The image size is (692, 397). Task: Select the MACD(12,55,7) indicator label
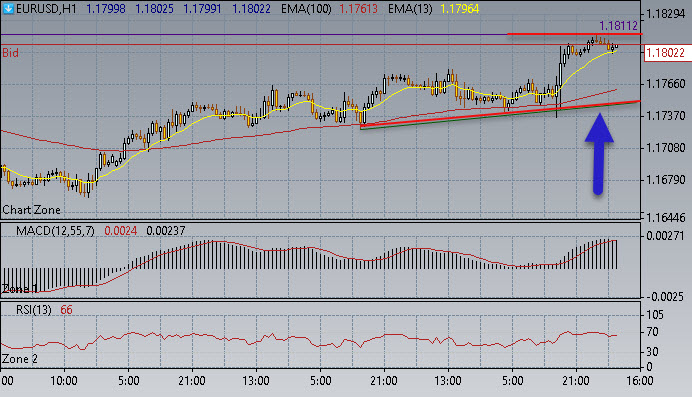pyautogui.click(x=55, y=231)
